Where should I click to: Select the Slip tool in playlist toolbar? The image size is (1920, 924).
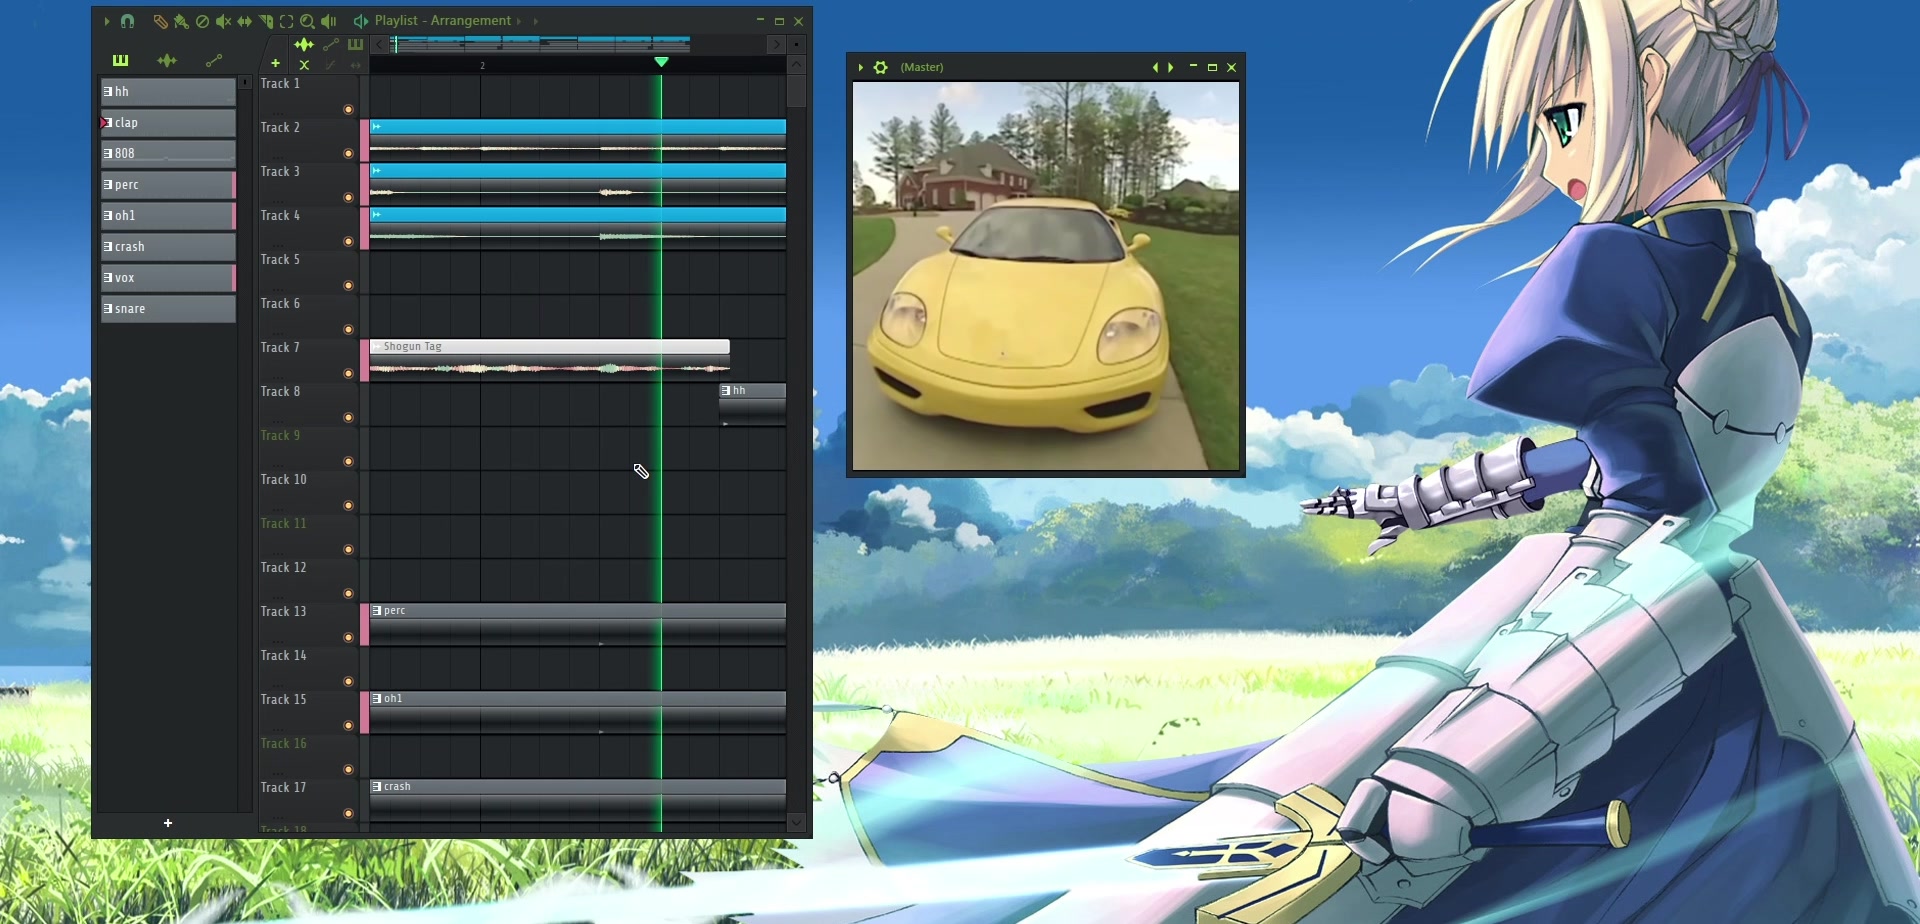pos(244,21)
